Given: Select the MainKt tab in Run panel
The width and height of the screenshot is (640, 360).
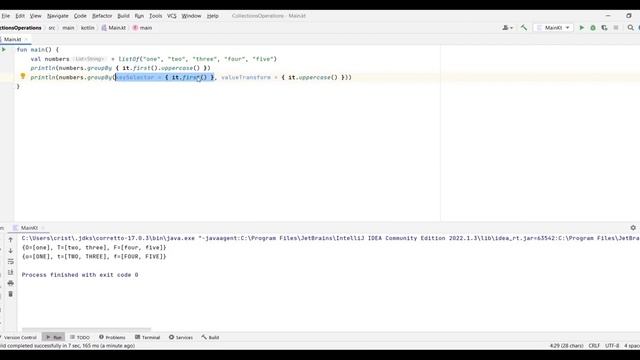Looking at the screenshot, I should 29,228.
